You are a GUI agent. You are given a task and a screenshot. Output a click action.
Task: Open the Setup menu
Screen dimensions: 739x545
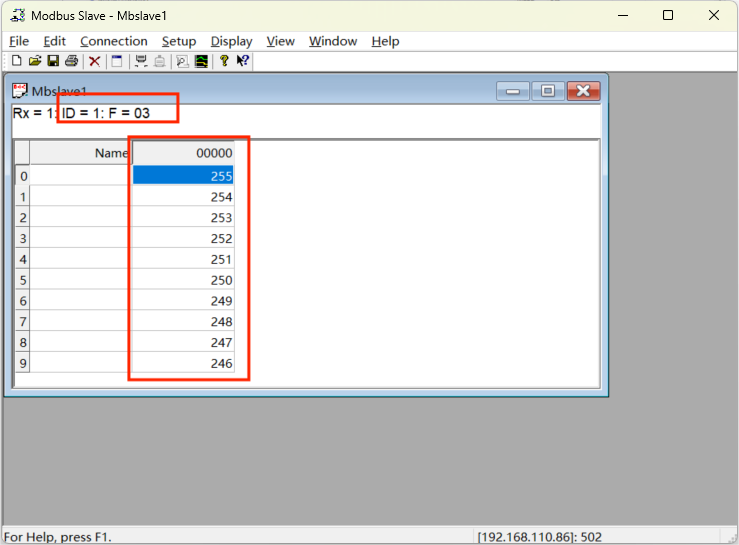[x=179, y=41]
